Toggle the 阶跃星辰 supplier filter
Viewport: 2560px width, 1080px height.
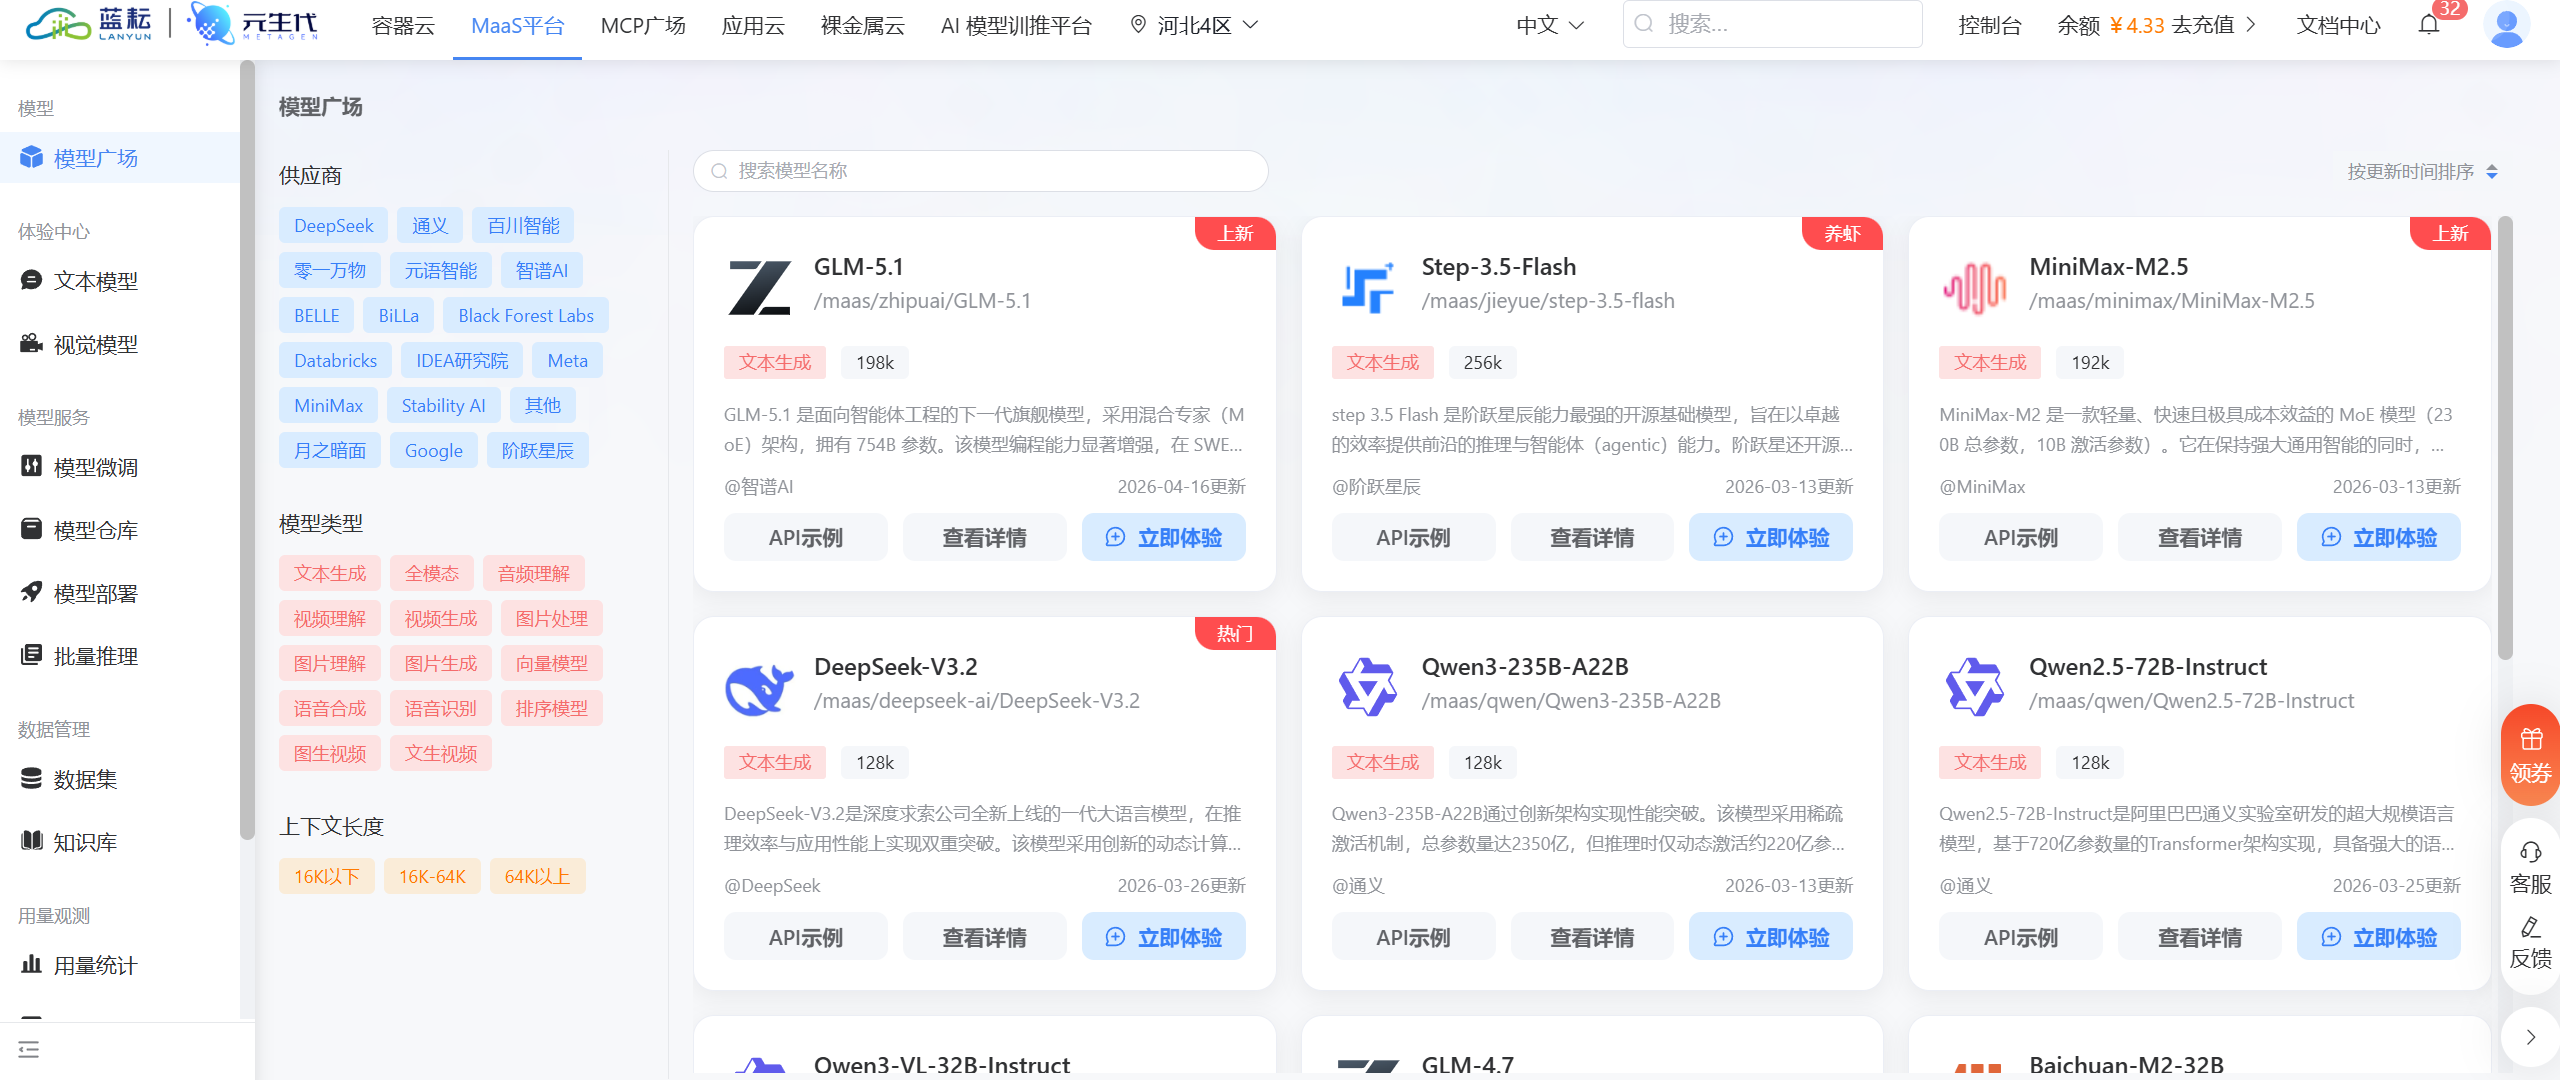(x=538, y=451)
